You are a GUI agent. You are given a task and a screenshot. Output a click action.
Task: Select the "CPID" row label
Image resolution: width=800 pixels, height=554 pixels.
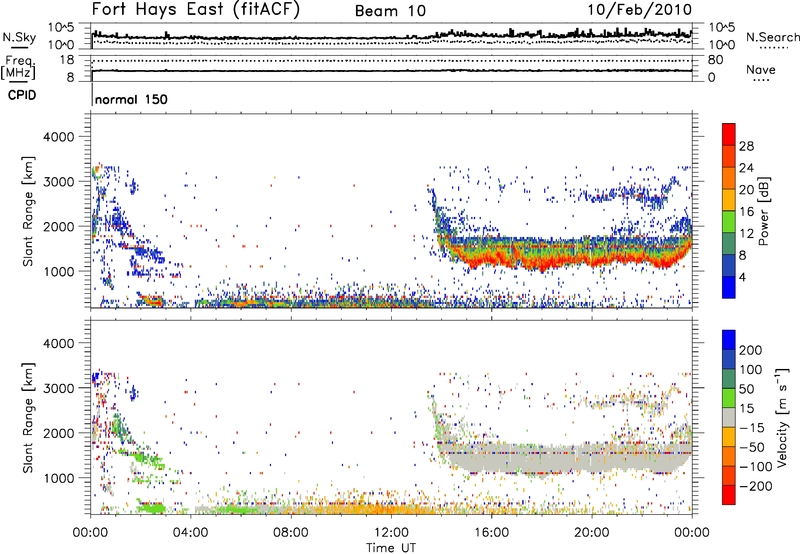(x=22, y=95)
